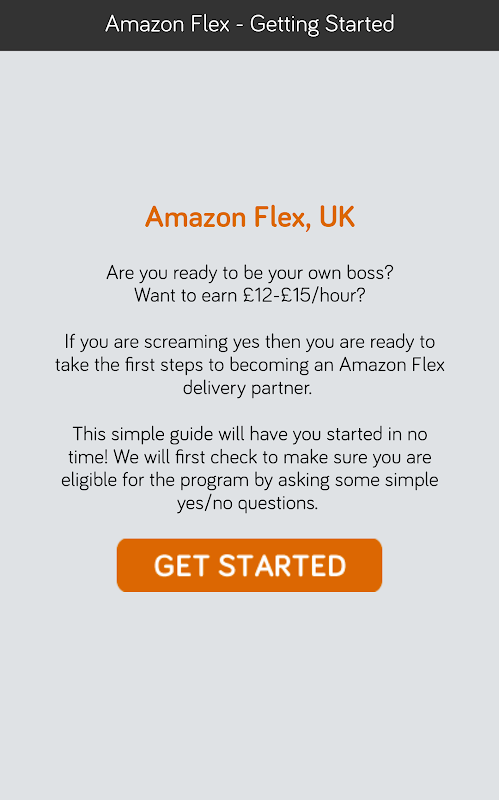Click the 'If you are screaming yes' line
This screenshot has height=800, width=499.
coord(250,342)
